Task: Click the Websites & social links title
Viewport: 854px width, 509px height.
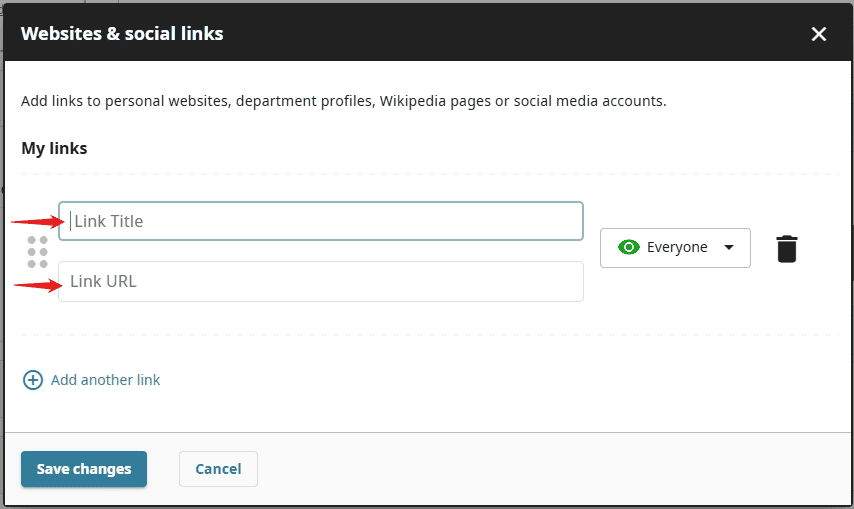Action: click(x=122, y=34)
